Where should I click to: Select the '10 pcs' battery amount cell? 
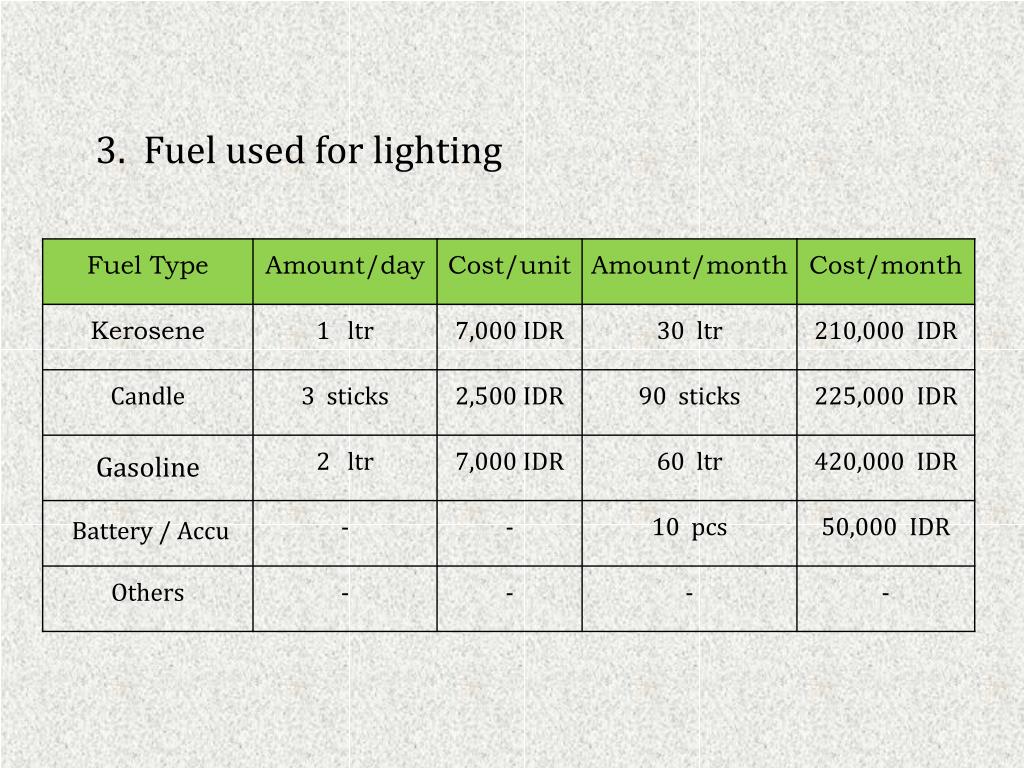tap(689, 533)
